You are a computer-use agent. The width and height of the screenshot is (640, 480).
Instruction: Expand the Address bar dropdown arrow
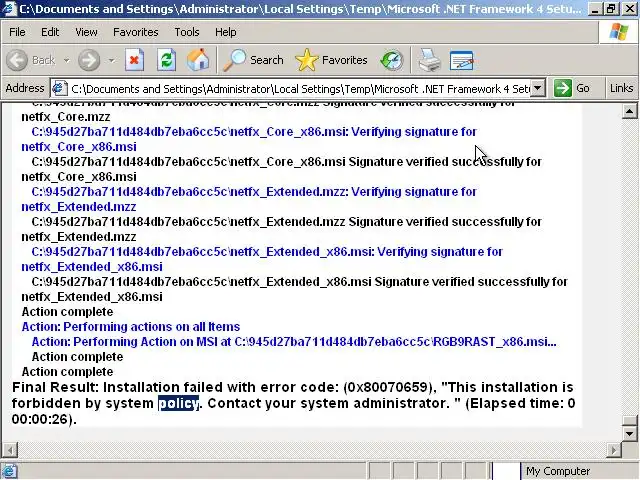point(538,88)
